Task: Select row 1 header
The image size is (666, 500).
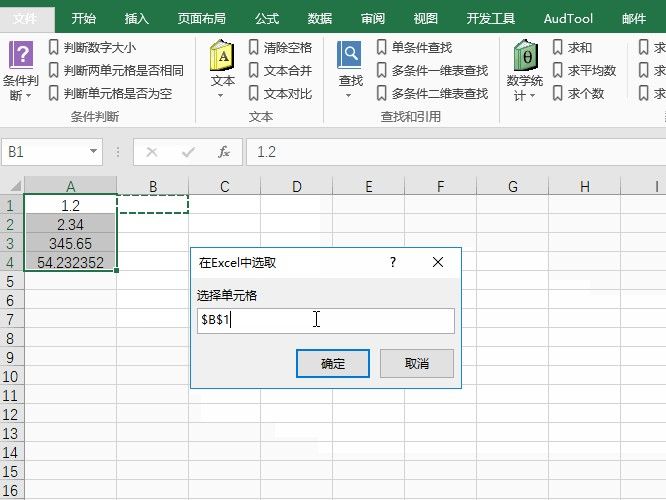Action: [x=10, y=206]
